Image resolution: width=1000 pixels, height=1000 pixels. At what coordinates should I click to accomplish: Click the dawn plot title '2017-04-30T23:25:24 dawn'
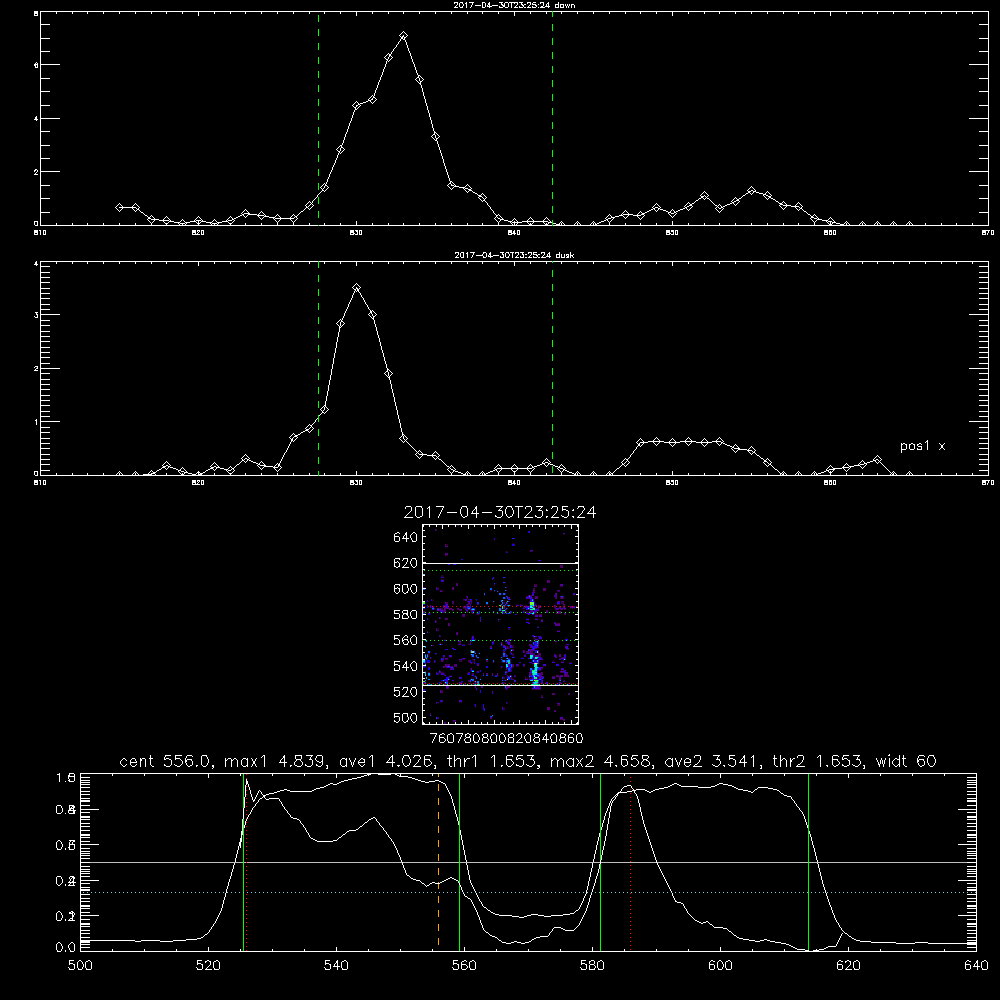point(514,5)
